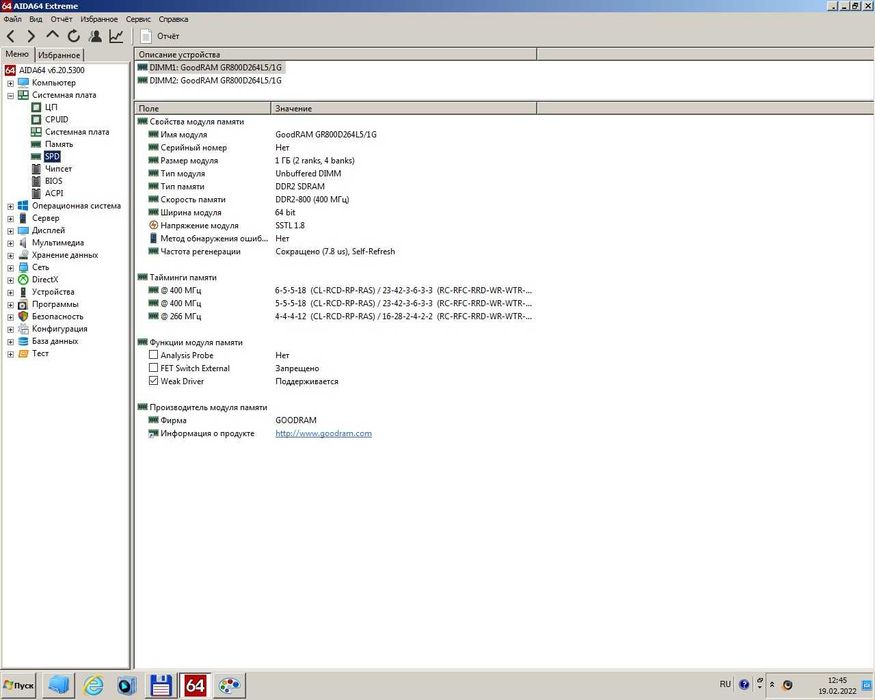Click the AIDA64 taskbar icon
The width and height of the screenshot is (875, 700).
pos(195,685)
